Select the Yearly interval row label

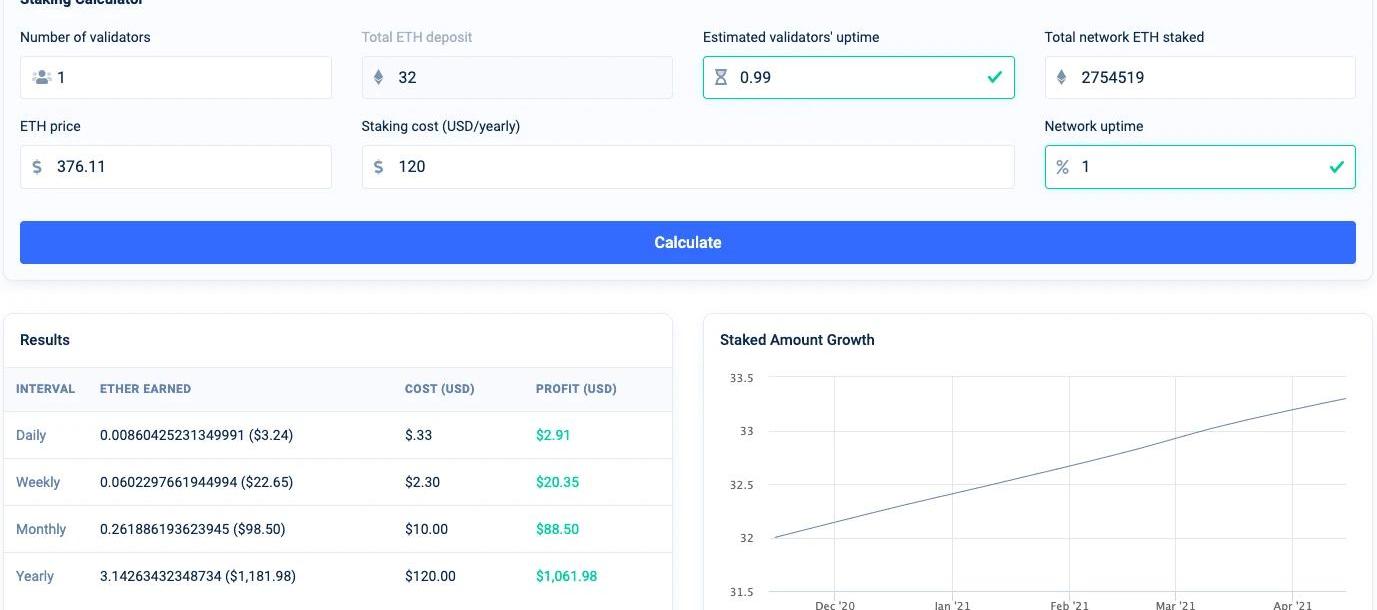tap(35, 576)
